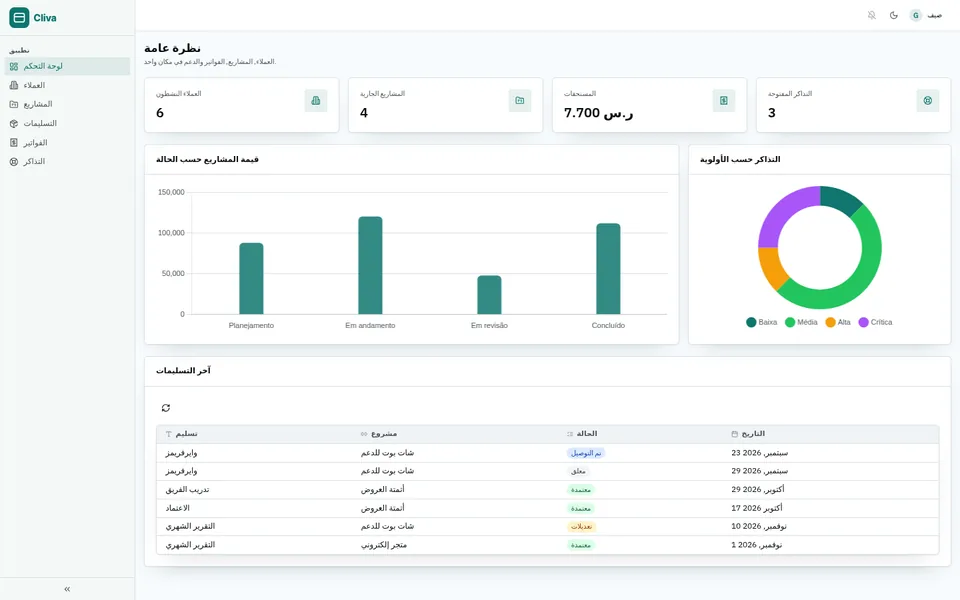
Task: Open التسليمات in the sidebar
Action: pos(67,123)
